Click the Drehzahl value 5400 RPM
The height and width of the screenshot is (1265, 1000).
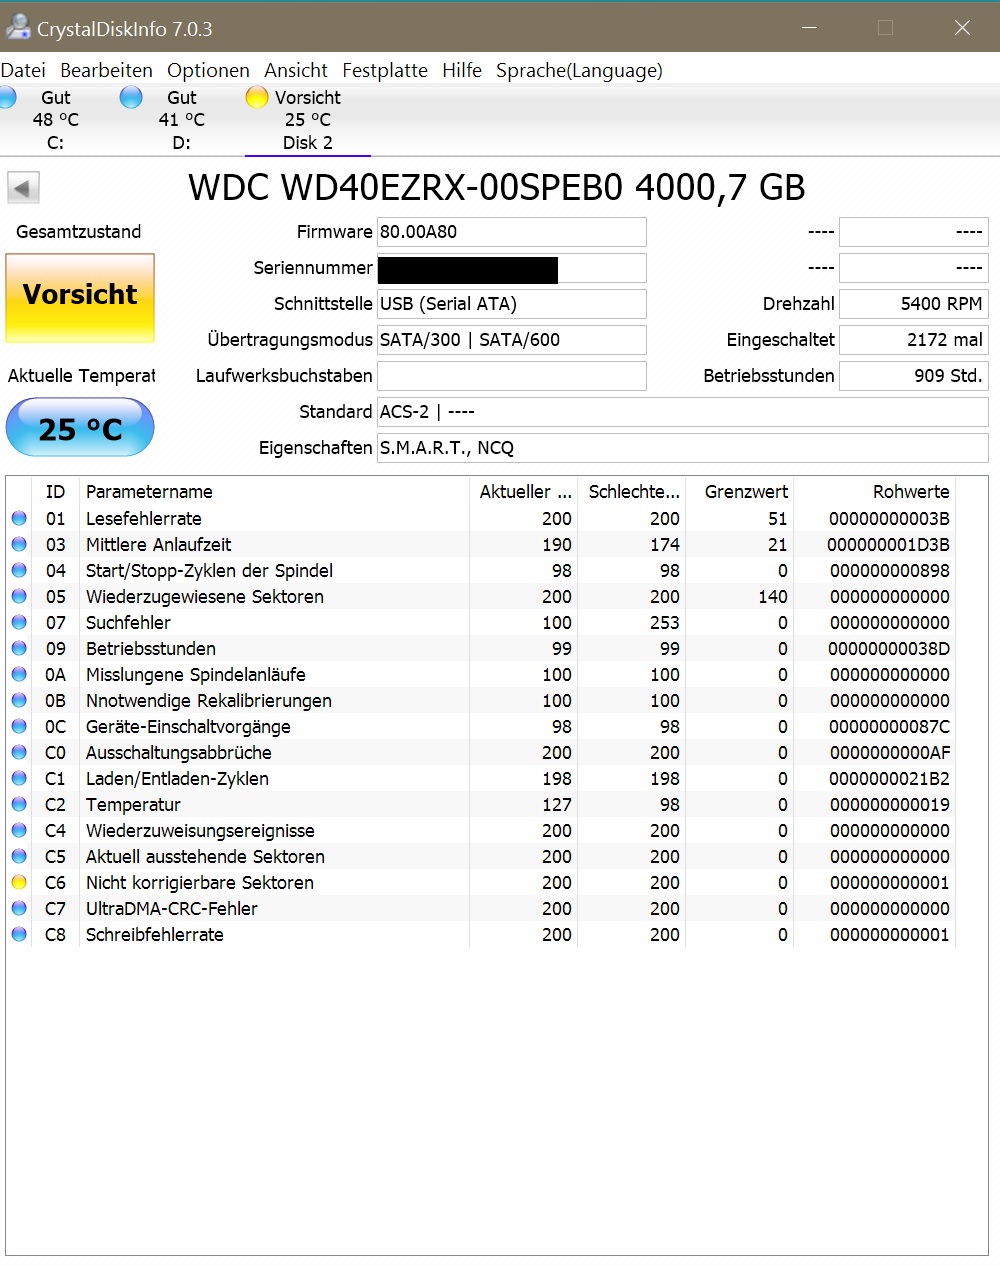tap(914, 304)
